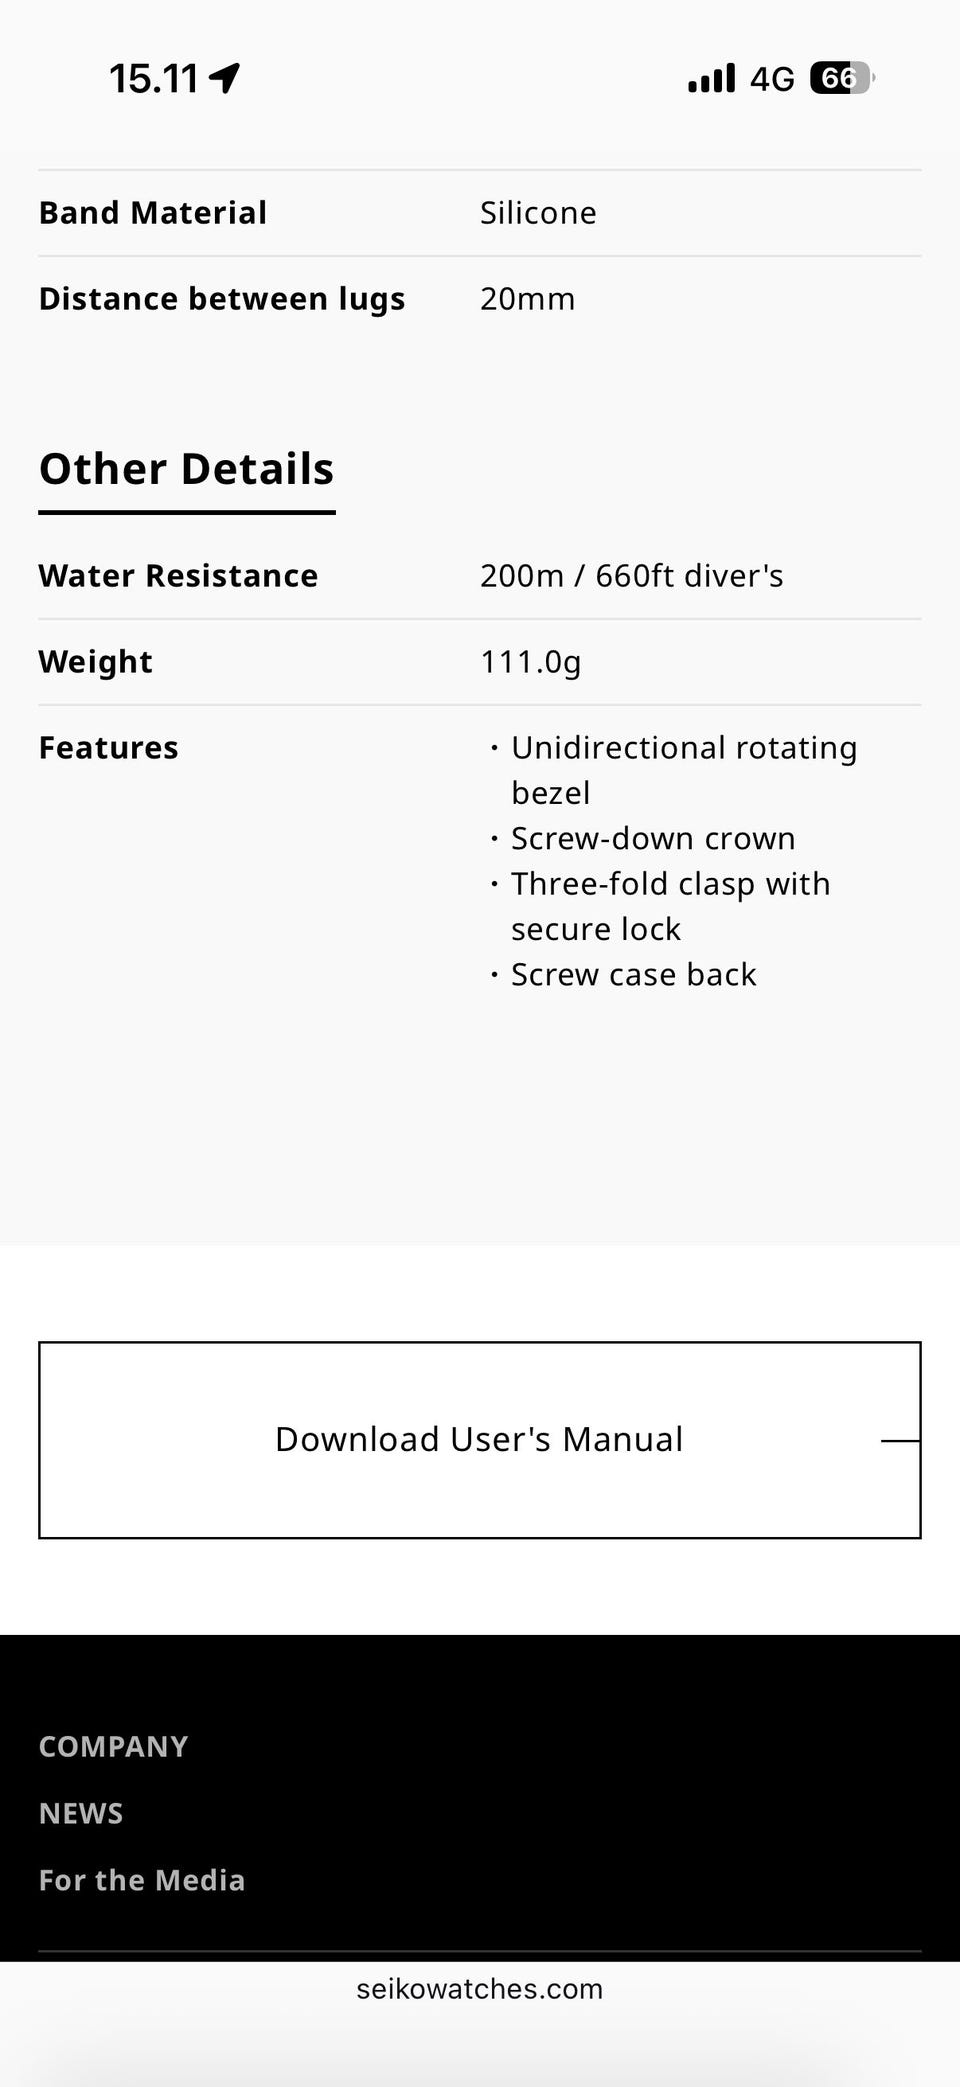This screenshot has width=960, height=2087.
Task: Open the COMPANY footer link
Action: 113,1747
